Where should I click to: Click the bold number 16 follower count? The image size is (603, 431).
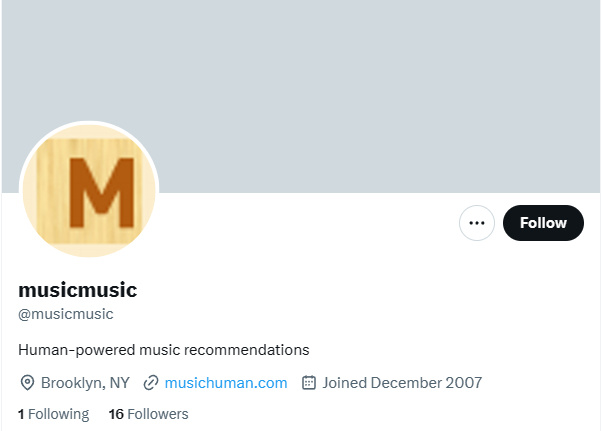coord(116,414)
